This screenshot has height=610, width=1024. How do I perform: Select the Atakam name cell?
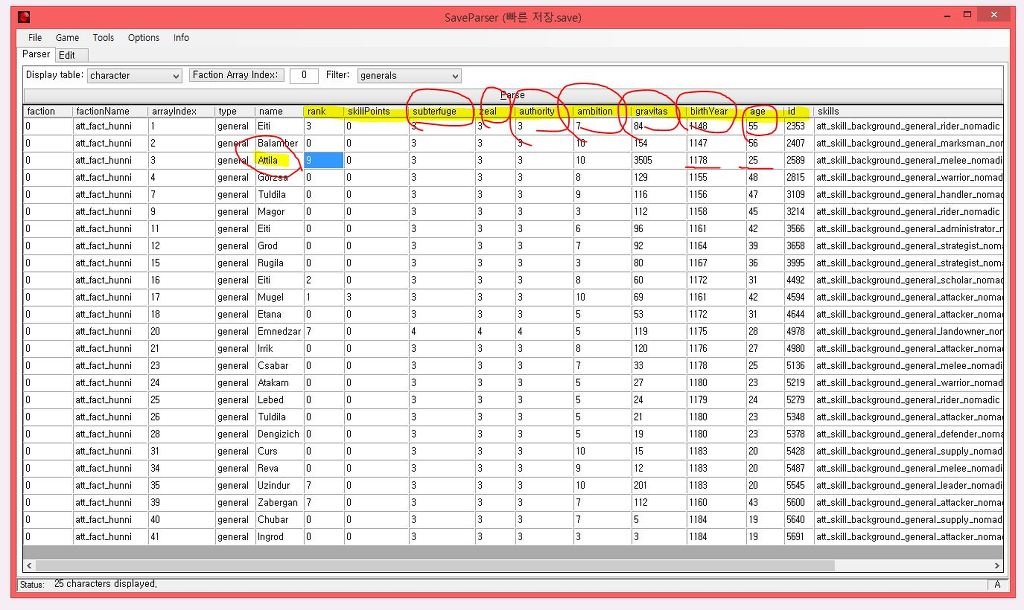coord(279,383)
